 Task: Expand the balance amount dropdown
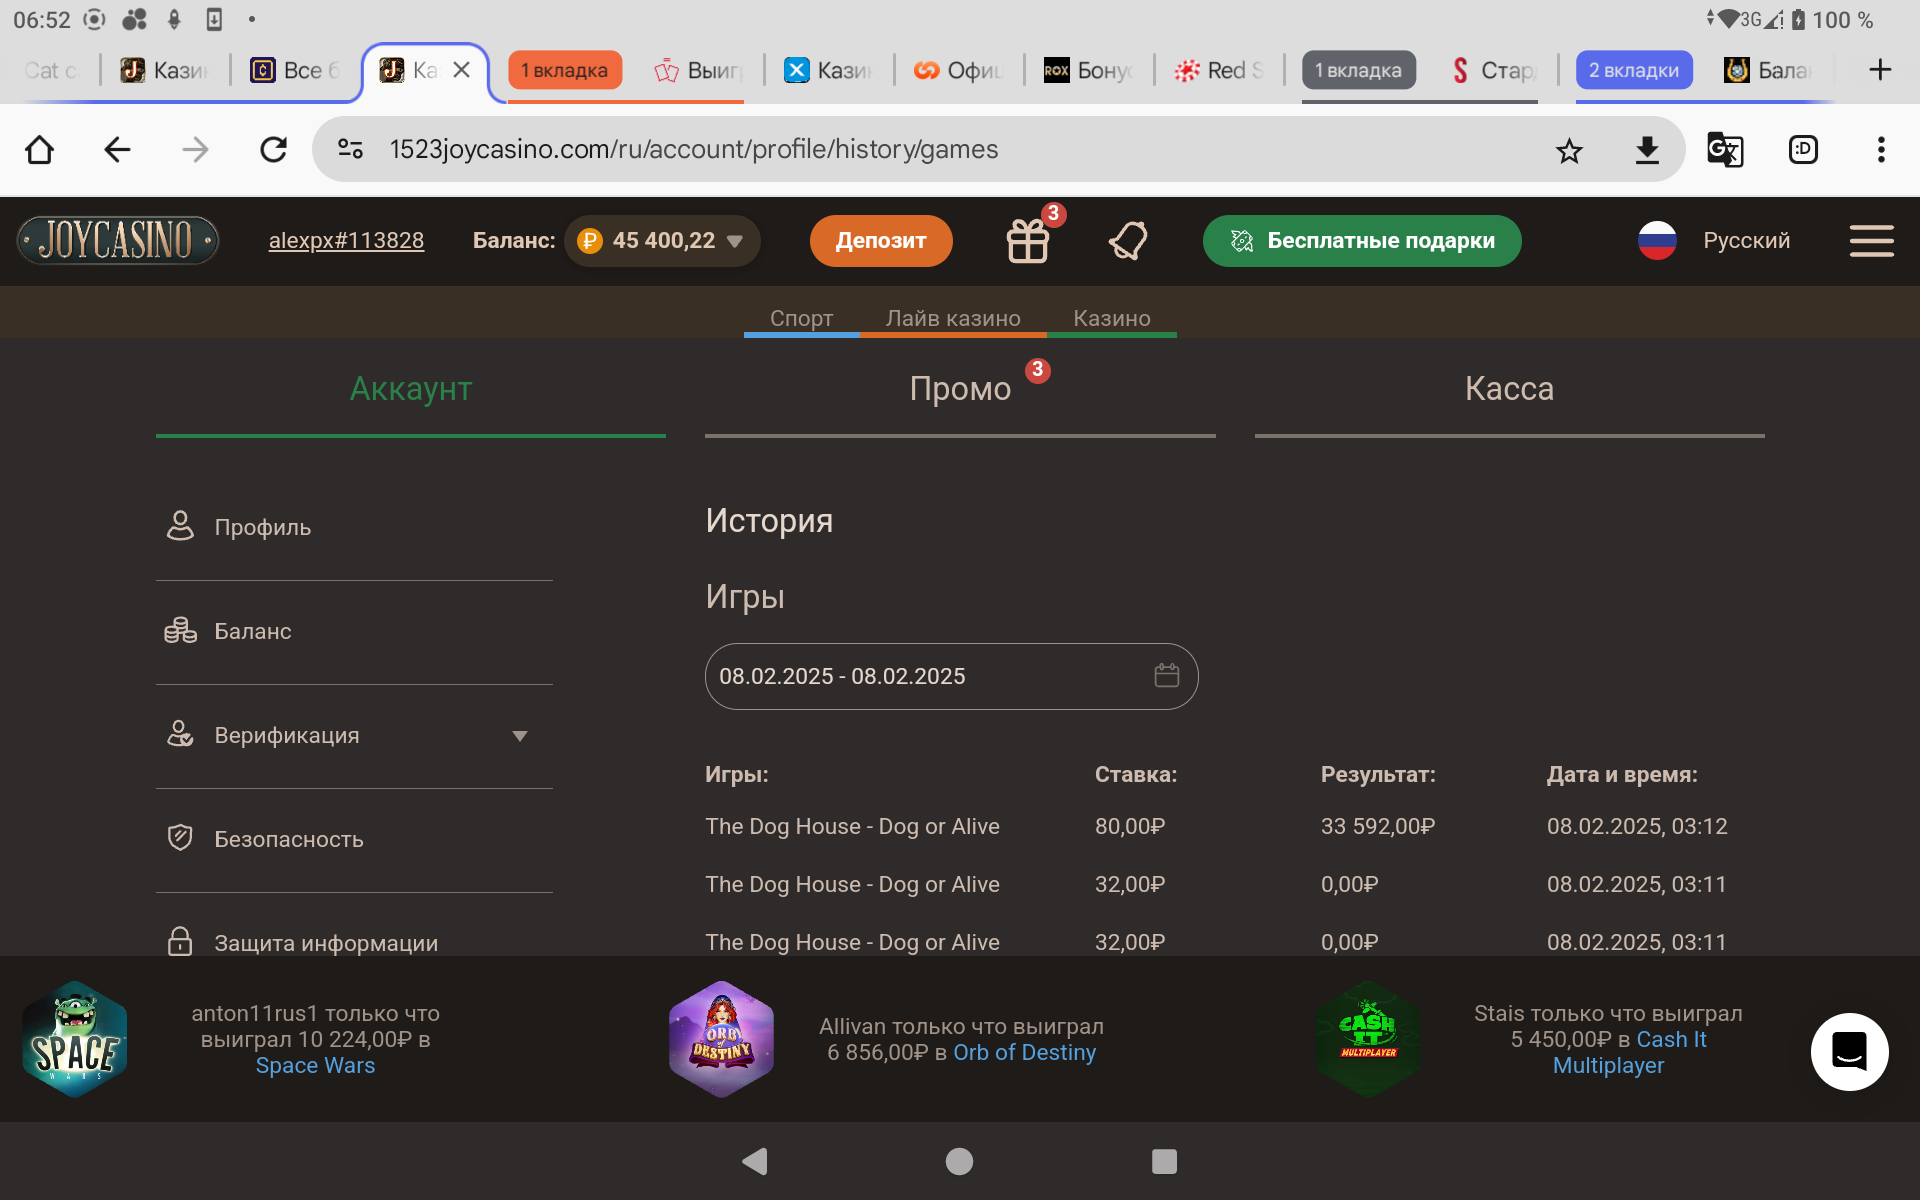pyautogui.click(x=735, y=241)
